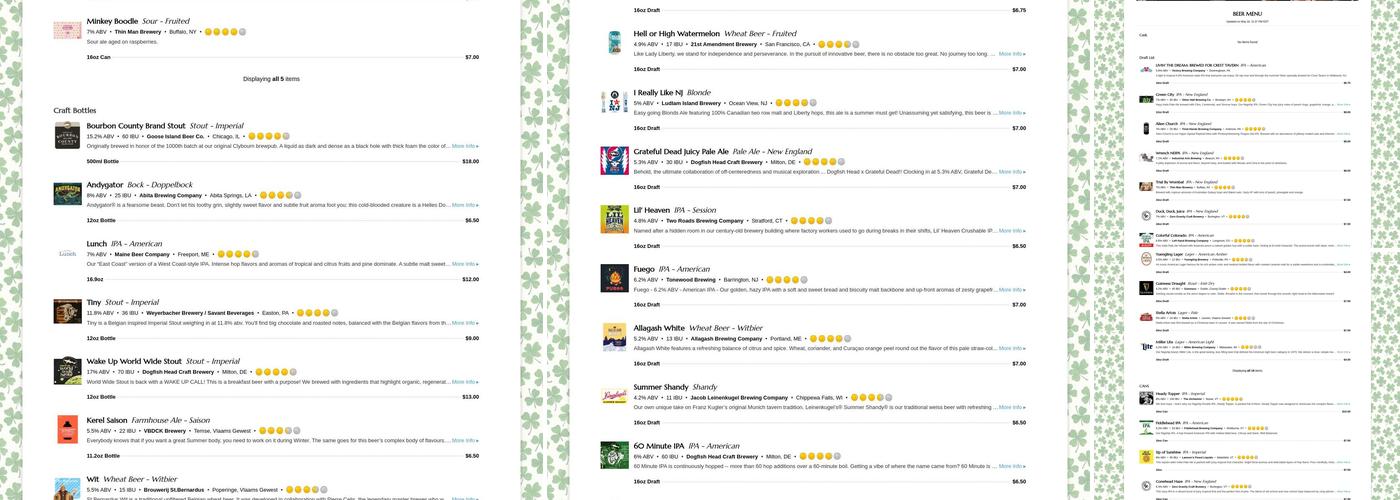
Task: Expand More Info for Summer Shandy
Action: coord(1012,407)
